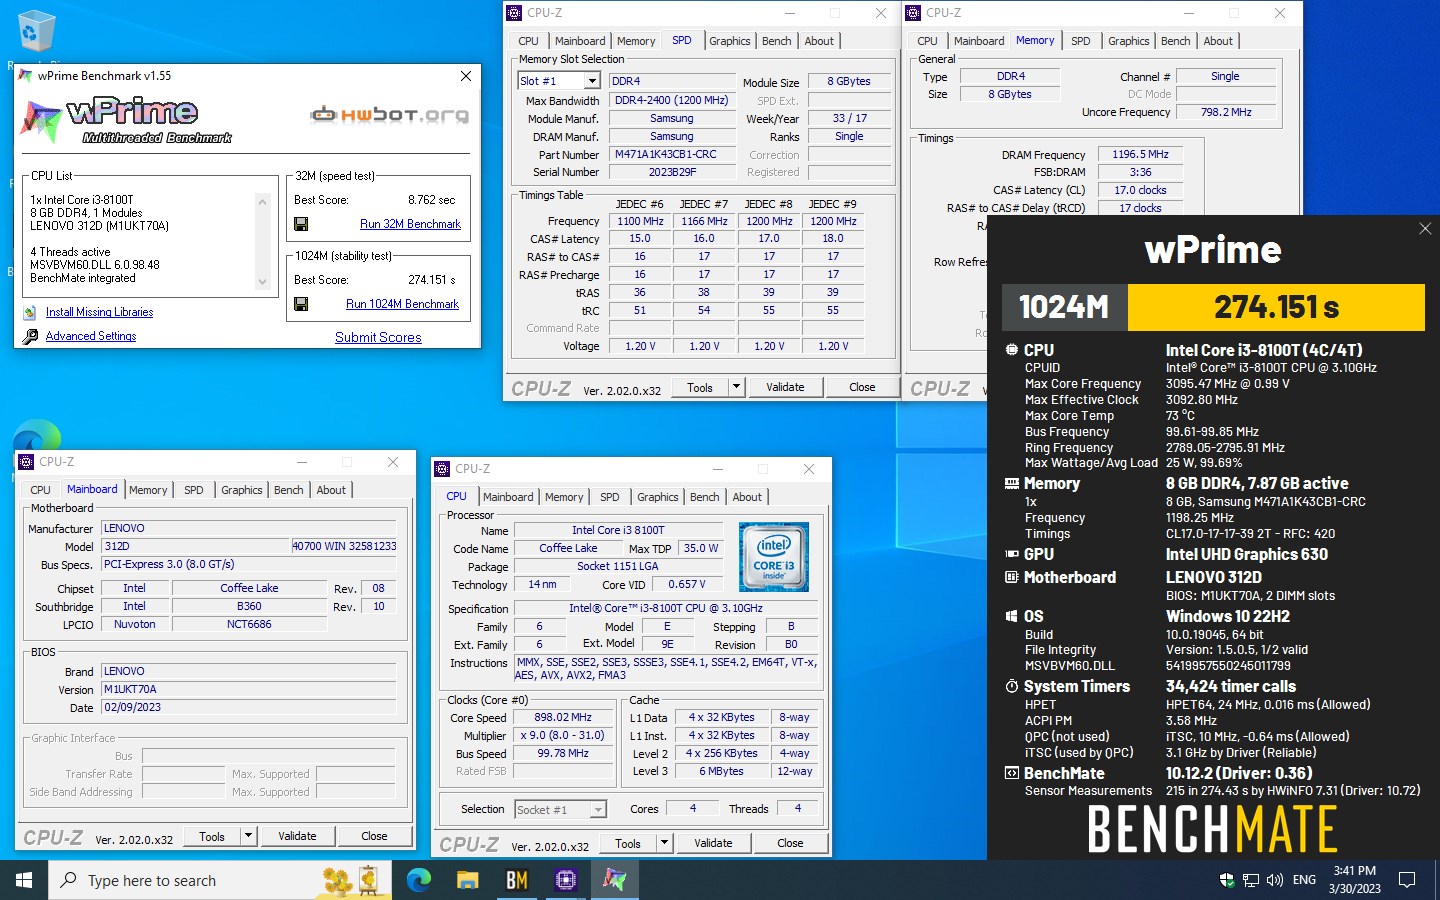This screenshot has width=1440, height=900.
Task: Switch to the Graphics tab in SPD CPU-Z window
Action: point(730,41)
